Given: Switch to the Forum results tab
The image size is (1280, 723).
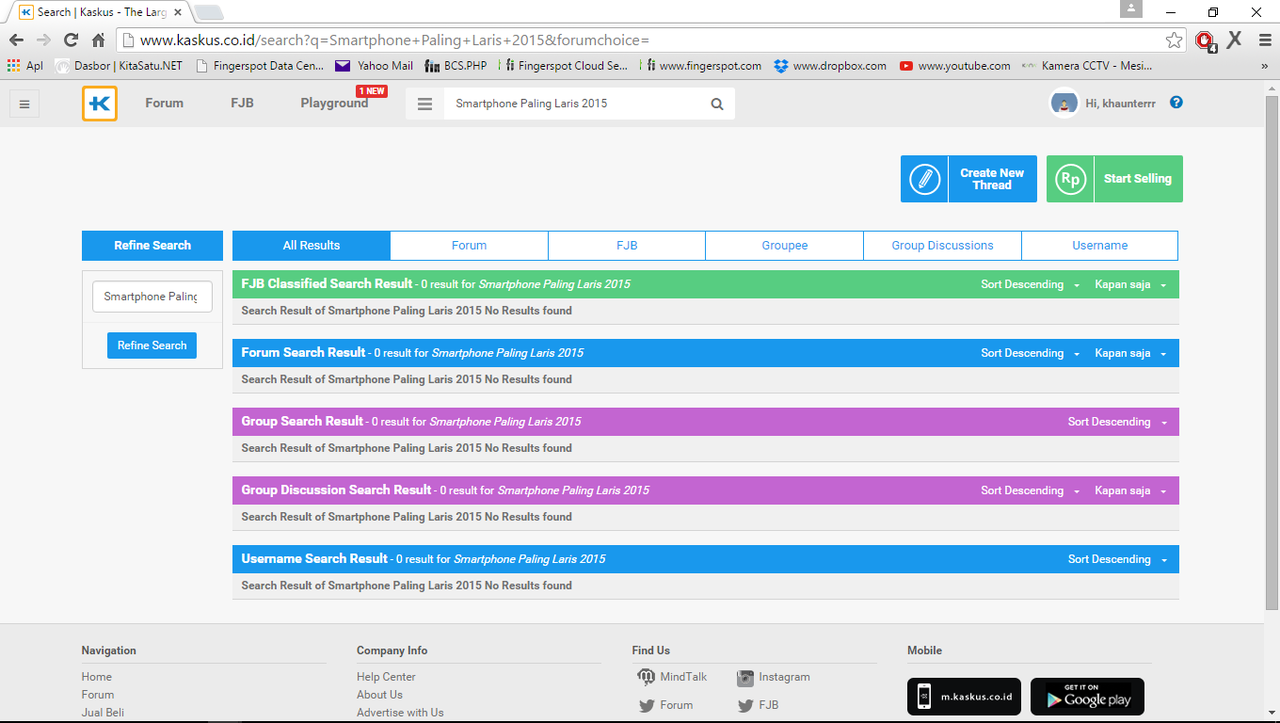Looking at the screenshot, I should (469, 245).
